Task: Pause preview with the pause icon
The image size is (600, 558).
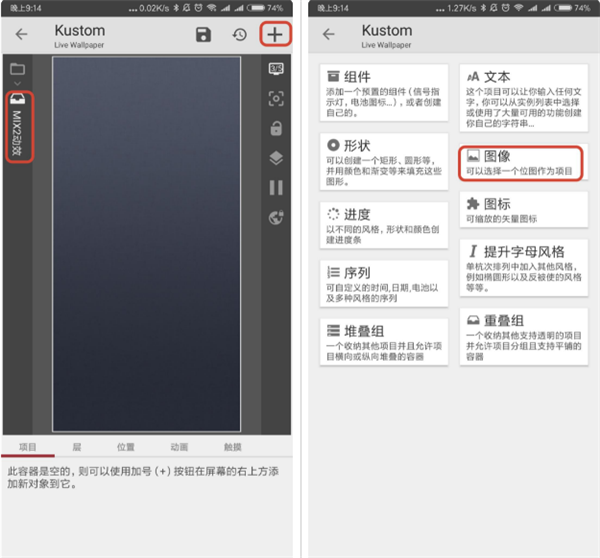Action: [x=276, y=188]
